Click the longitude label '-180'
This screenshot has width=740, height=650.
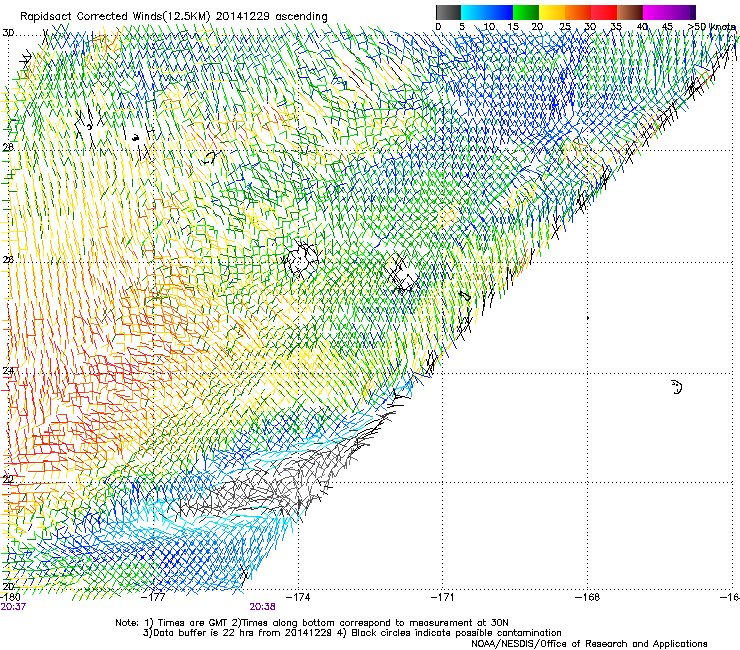10,597
